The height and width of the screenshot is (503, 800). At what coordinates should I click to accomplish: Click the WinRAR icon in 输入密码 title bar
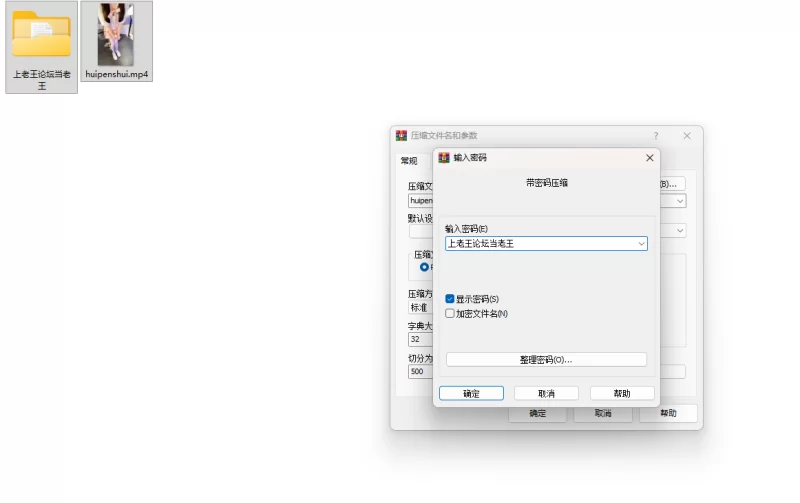[x=444, y=158]
